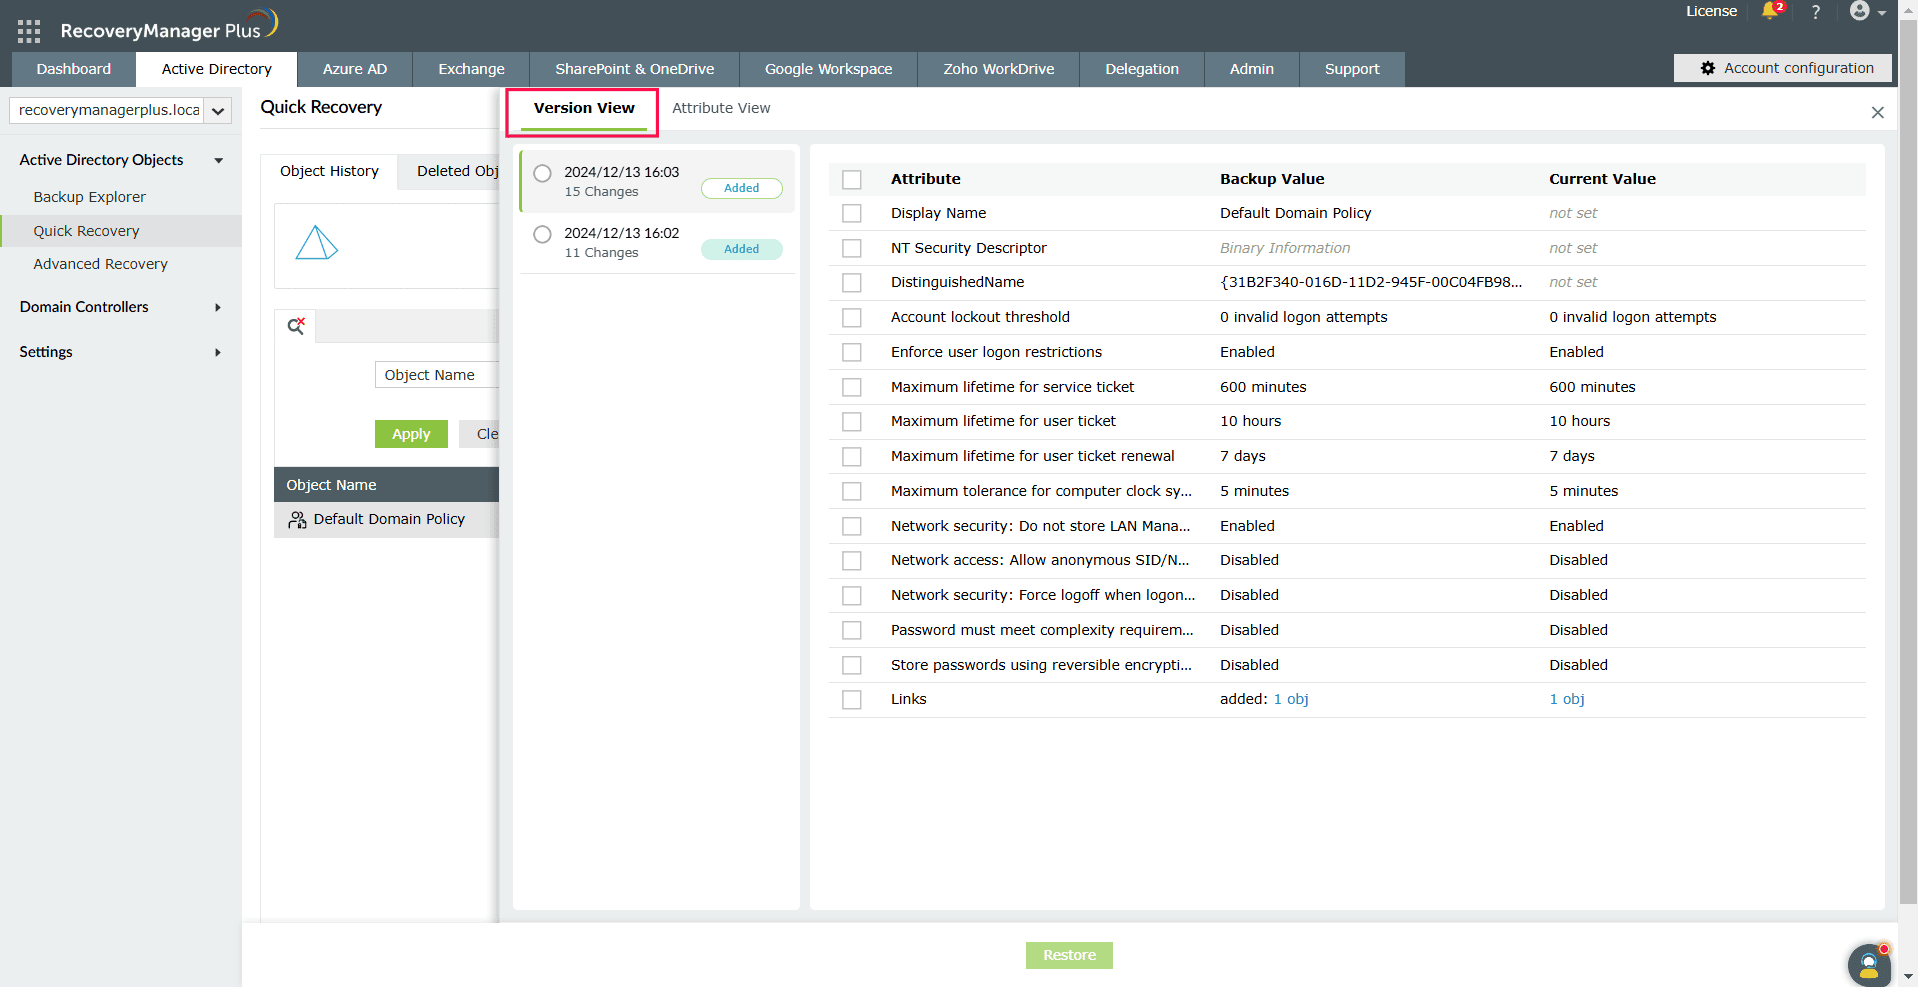Open the License link
The height and width of the screenshot is (987, 1918).
tap(1711, 11)
